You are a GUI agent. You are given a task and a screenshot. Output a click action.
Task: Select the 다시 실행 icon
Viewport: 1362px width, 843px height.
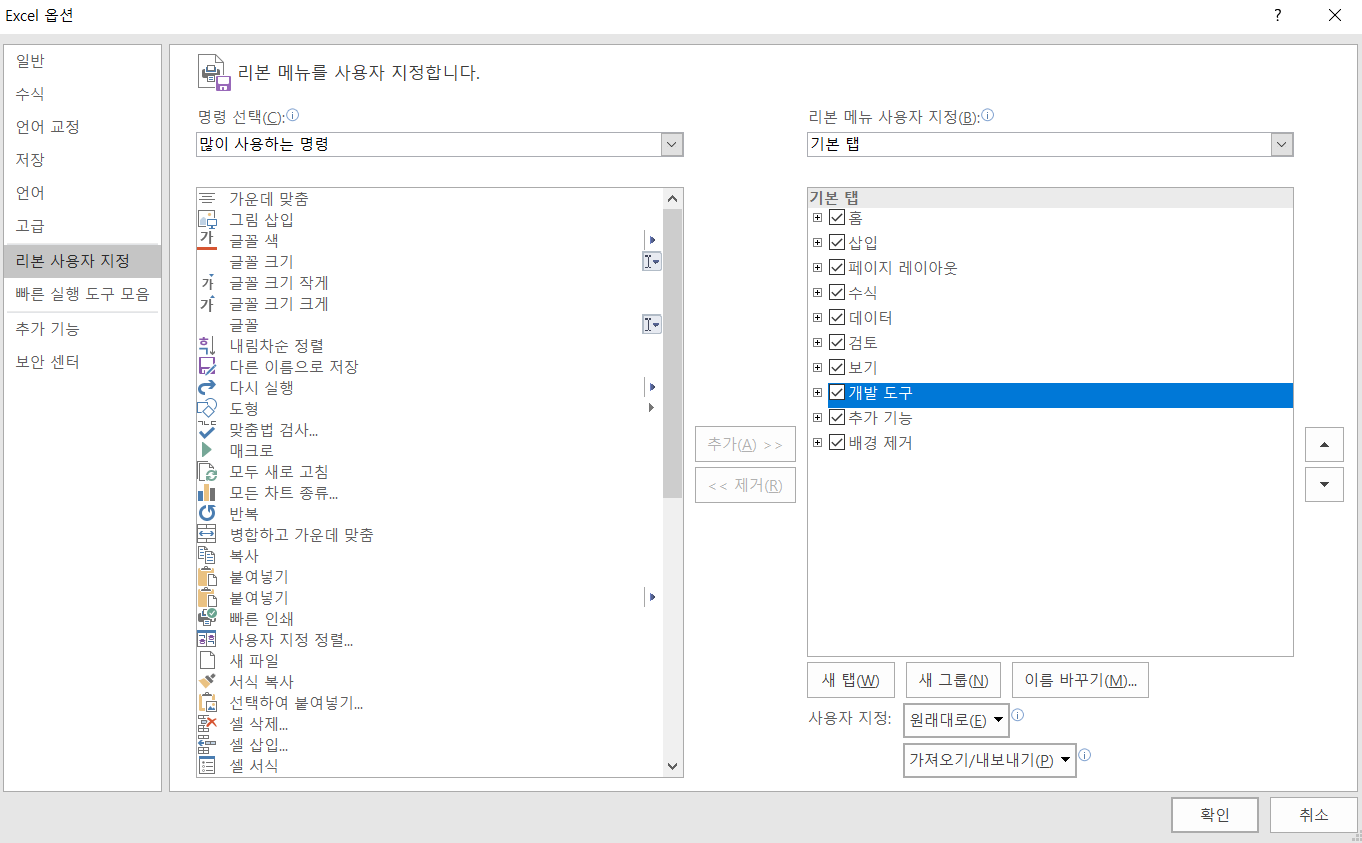pyautogui.click(x=207, y=388)
